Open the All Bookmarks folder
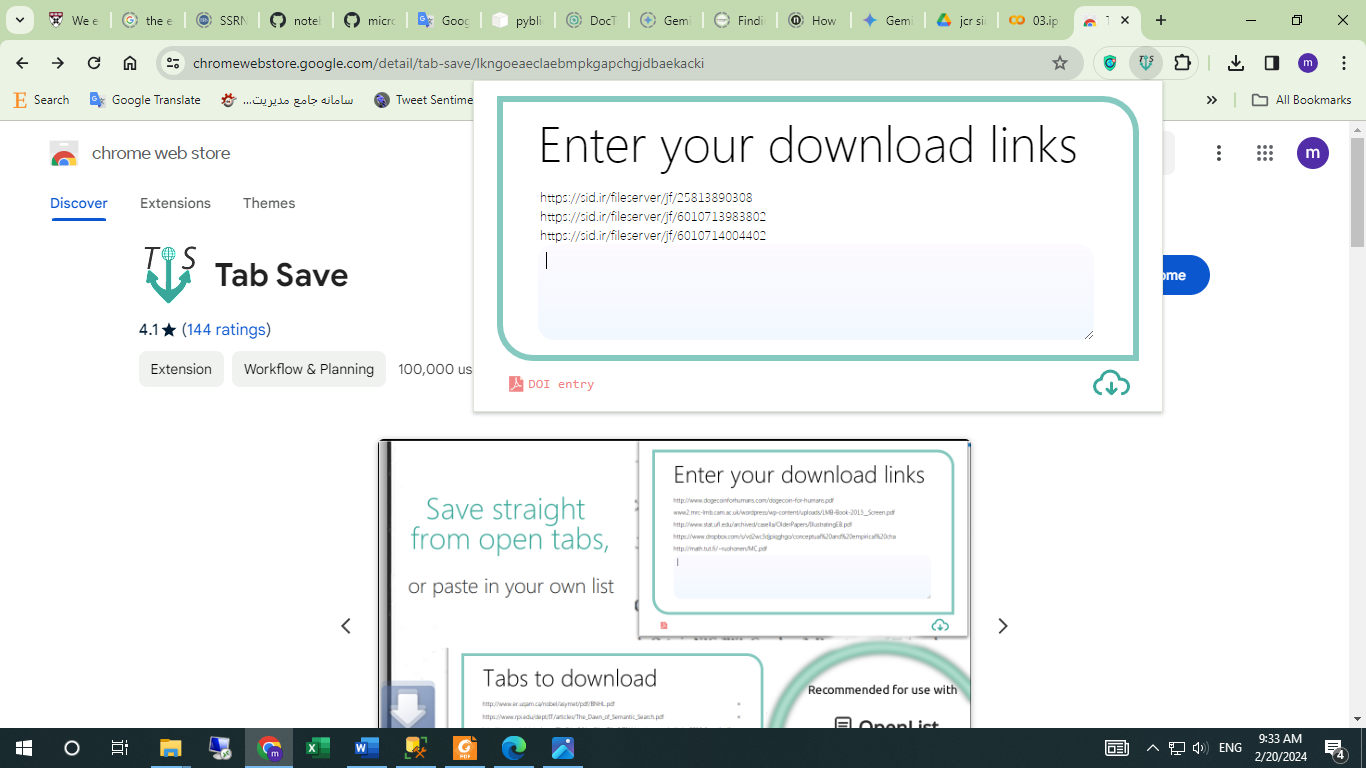Viewport: 1366px width, 768px height. pos(1302,100)
